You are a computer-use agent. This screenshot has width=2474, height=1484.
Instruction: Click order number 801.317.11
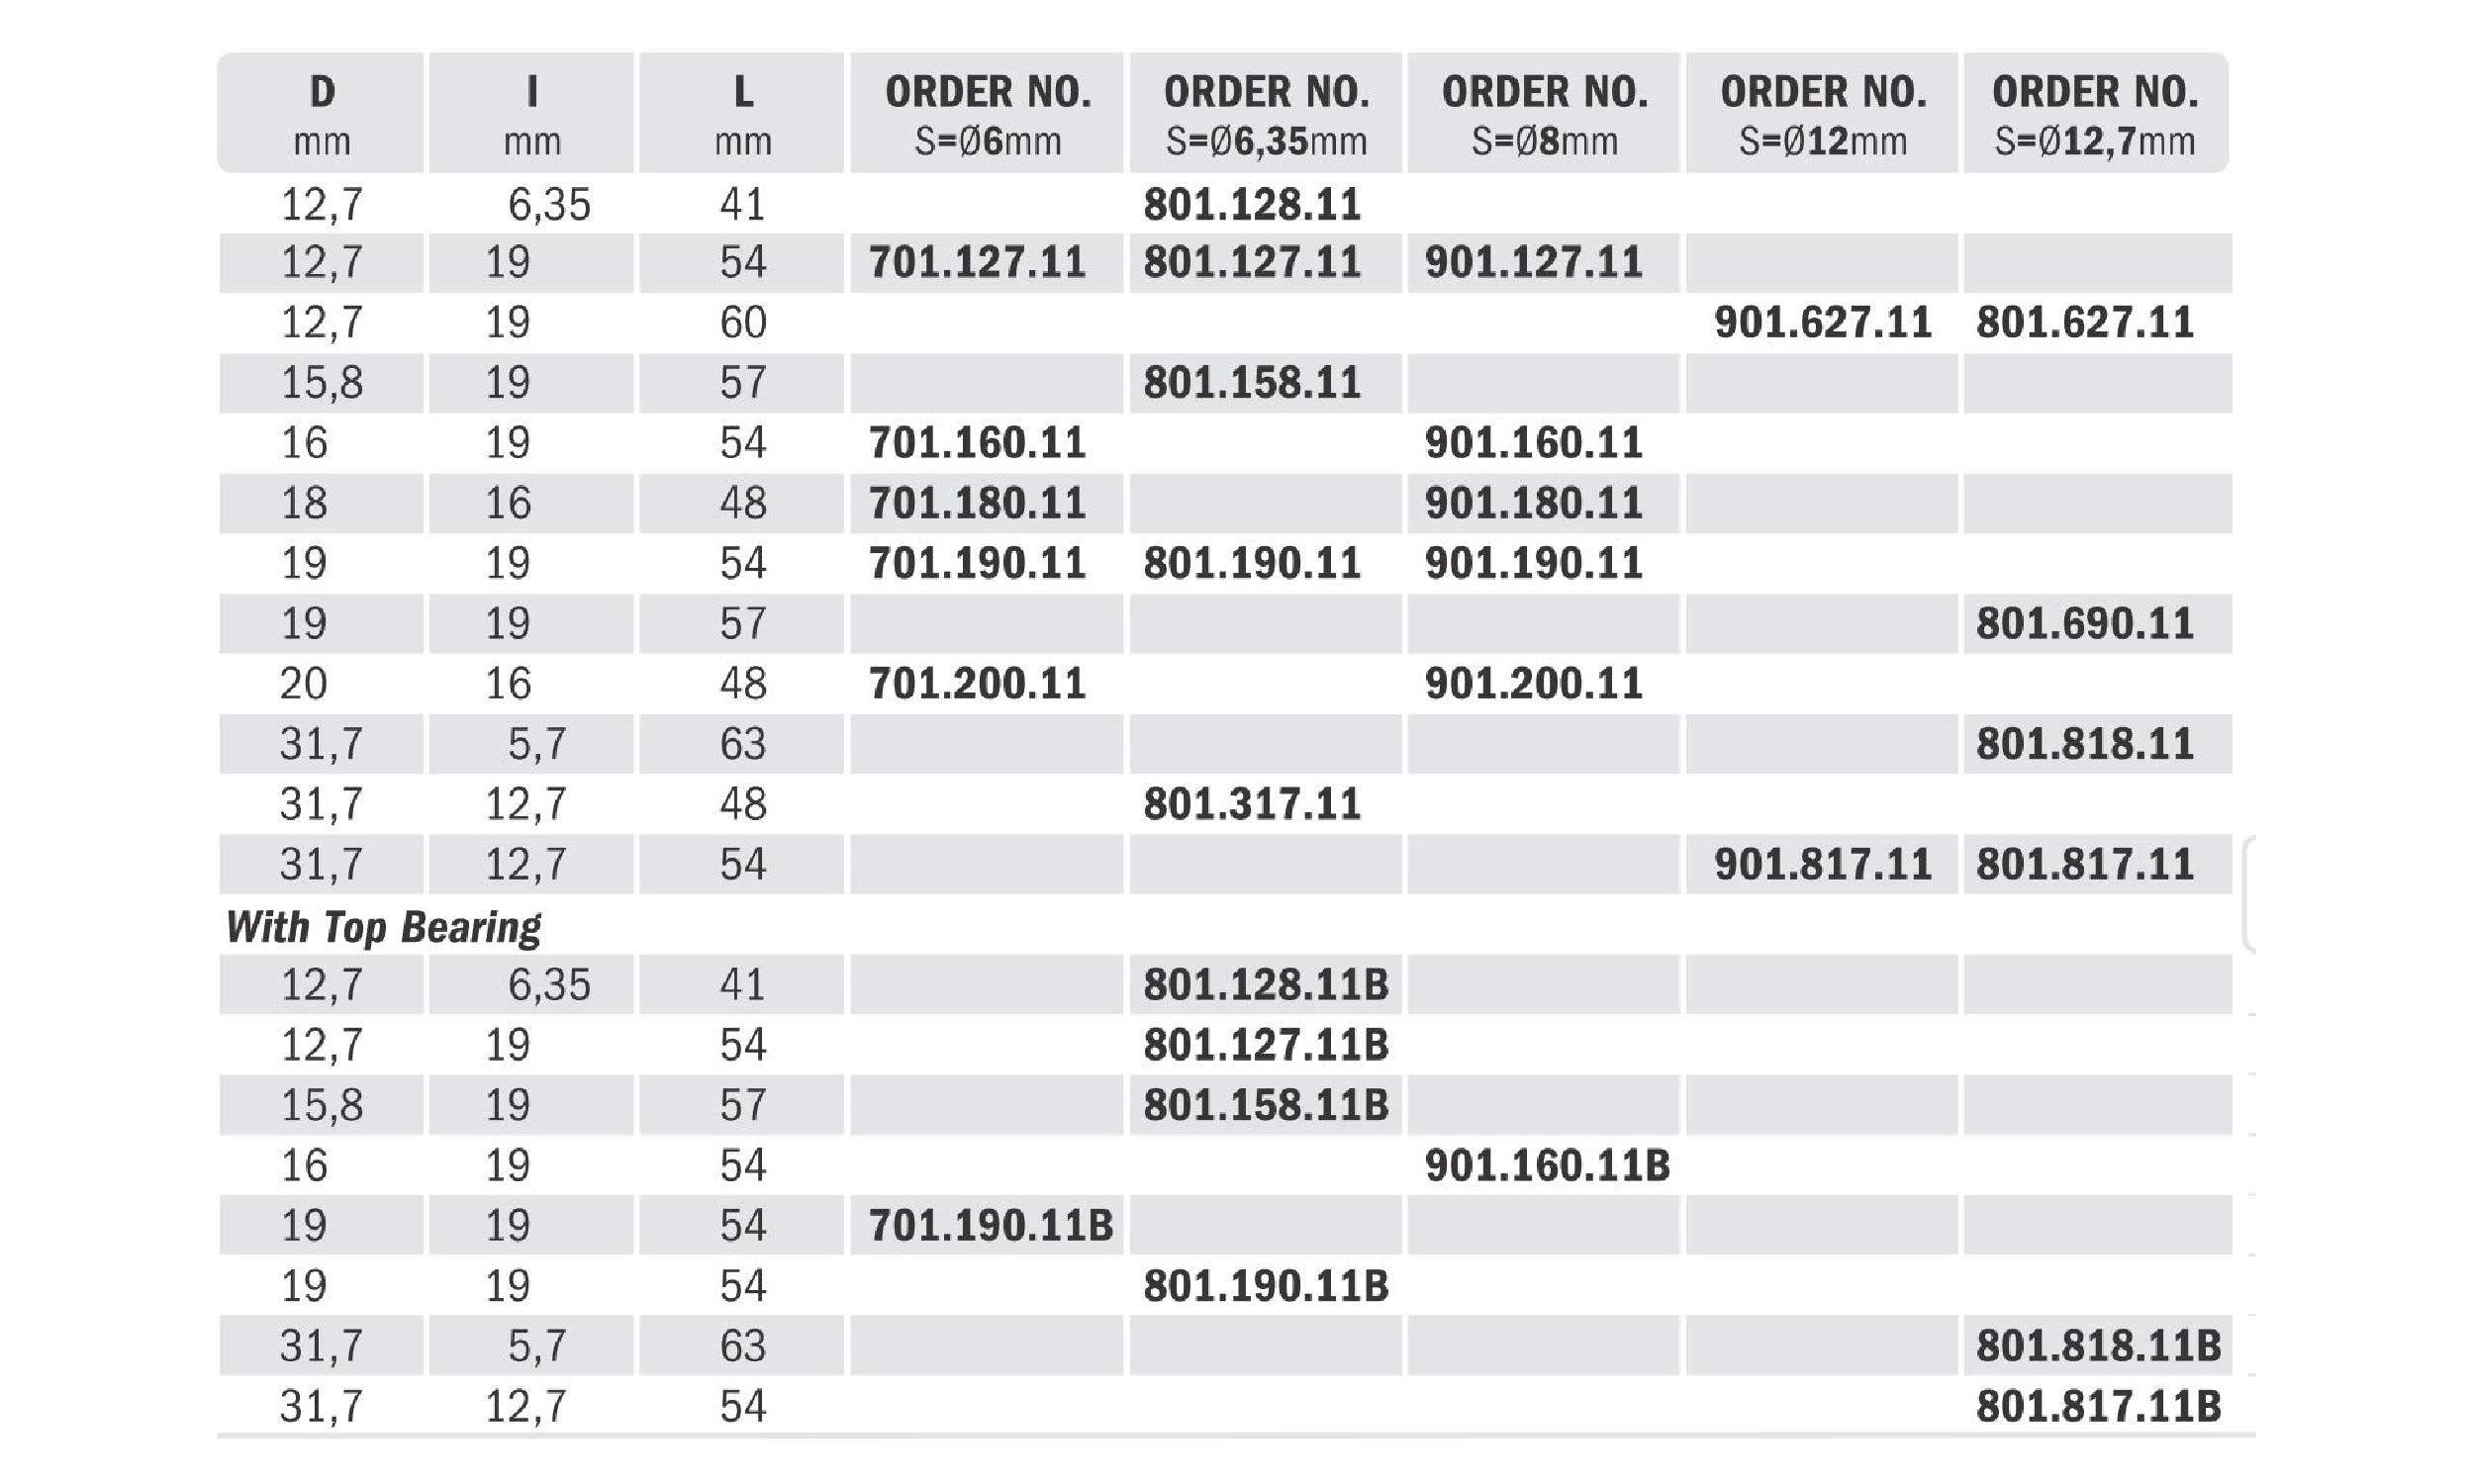[x=1252, y=804]
